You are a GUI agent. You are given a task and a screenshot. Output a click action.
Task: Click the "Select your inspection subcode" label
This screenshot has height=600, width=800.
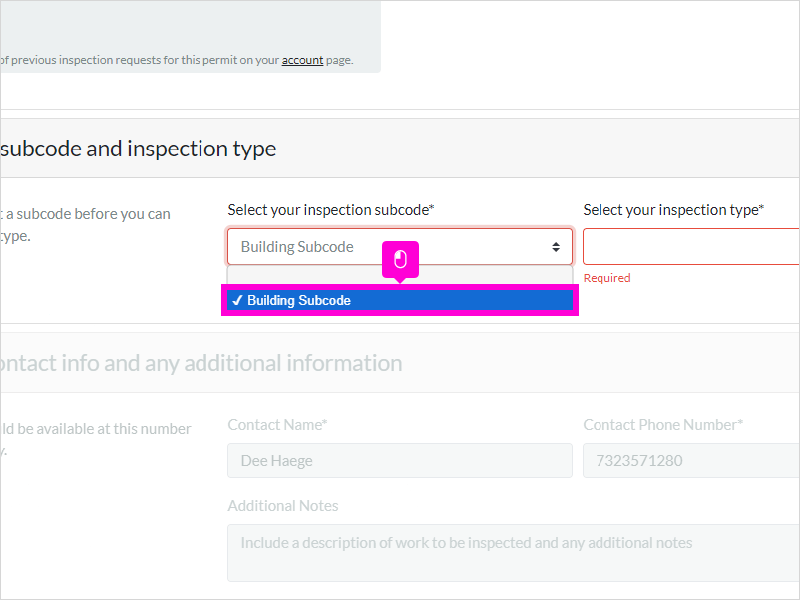(331, 210)
